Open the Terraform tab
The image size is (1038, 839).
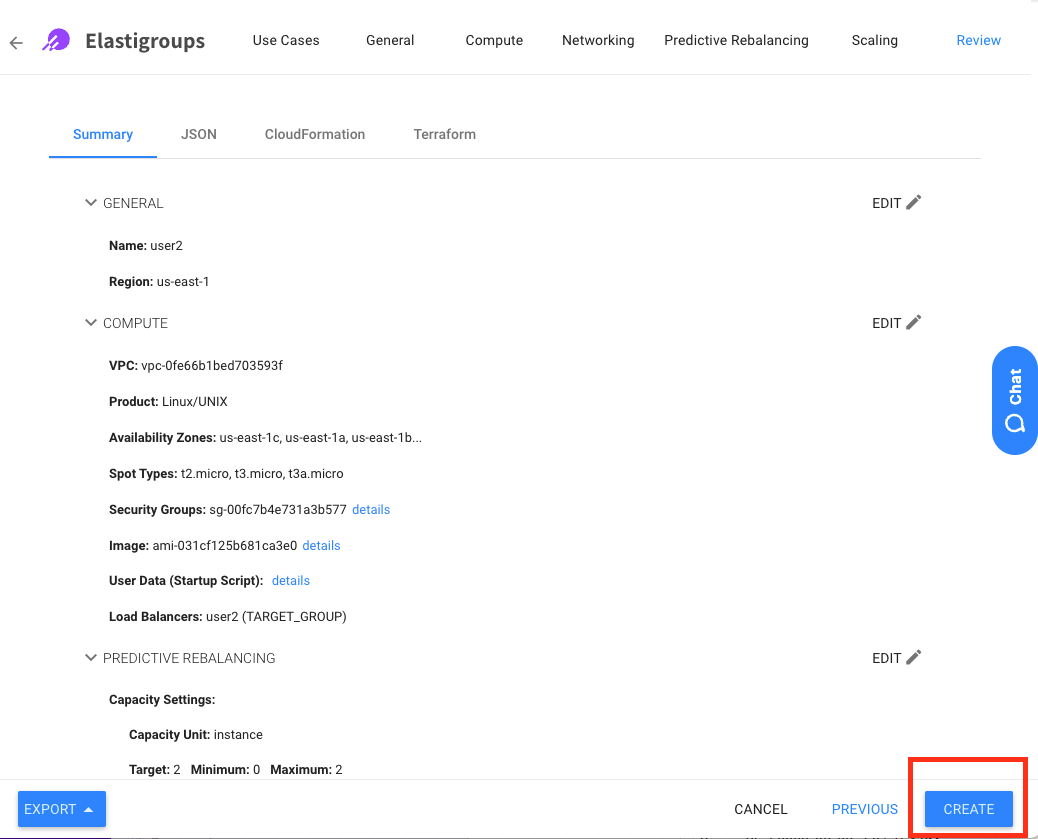444,134
